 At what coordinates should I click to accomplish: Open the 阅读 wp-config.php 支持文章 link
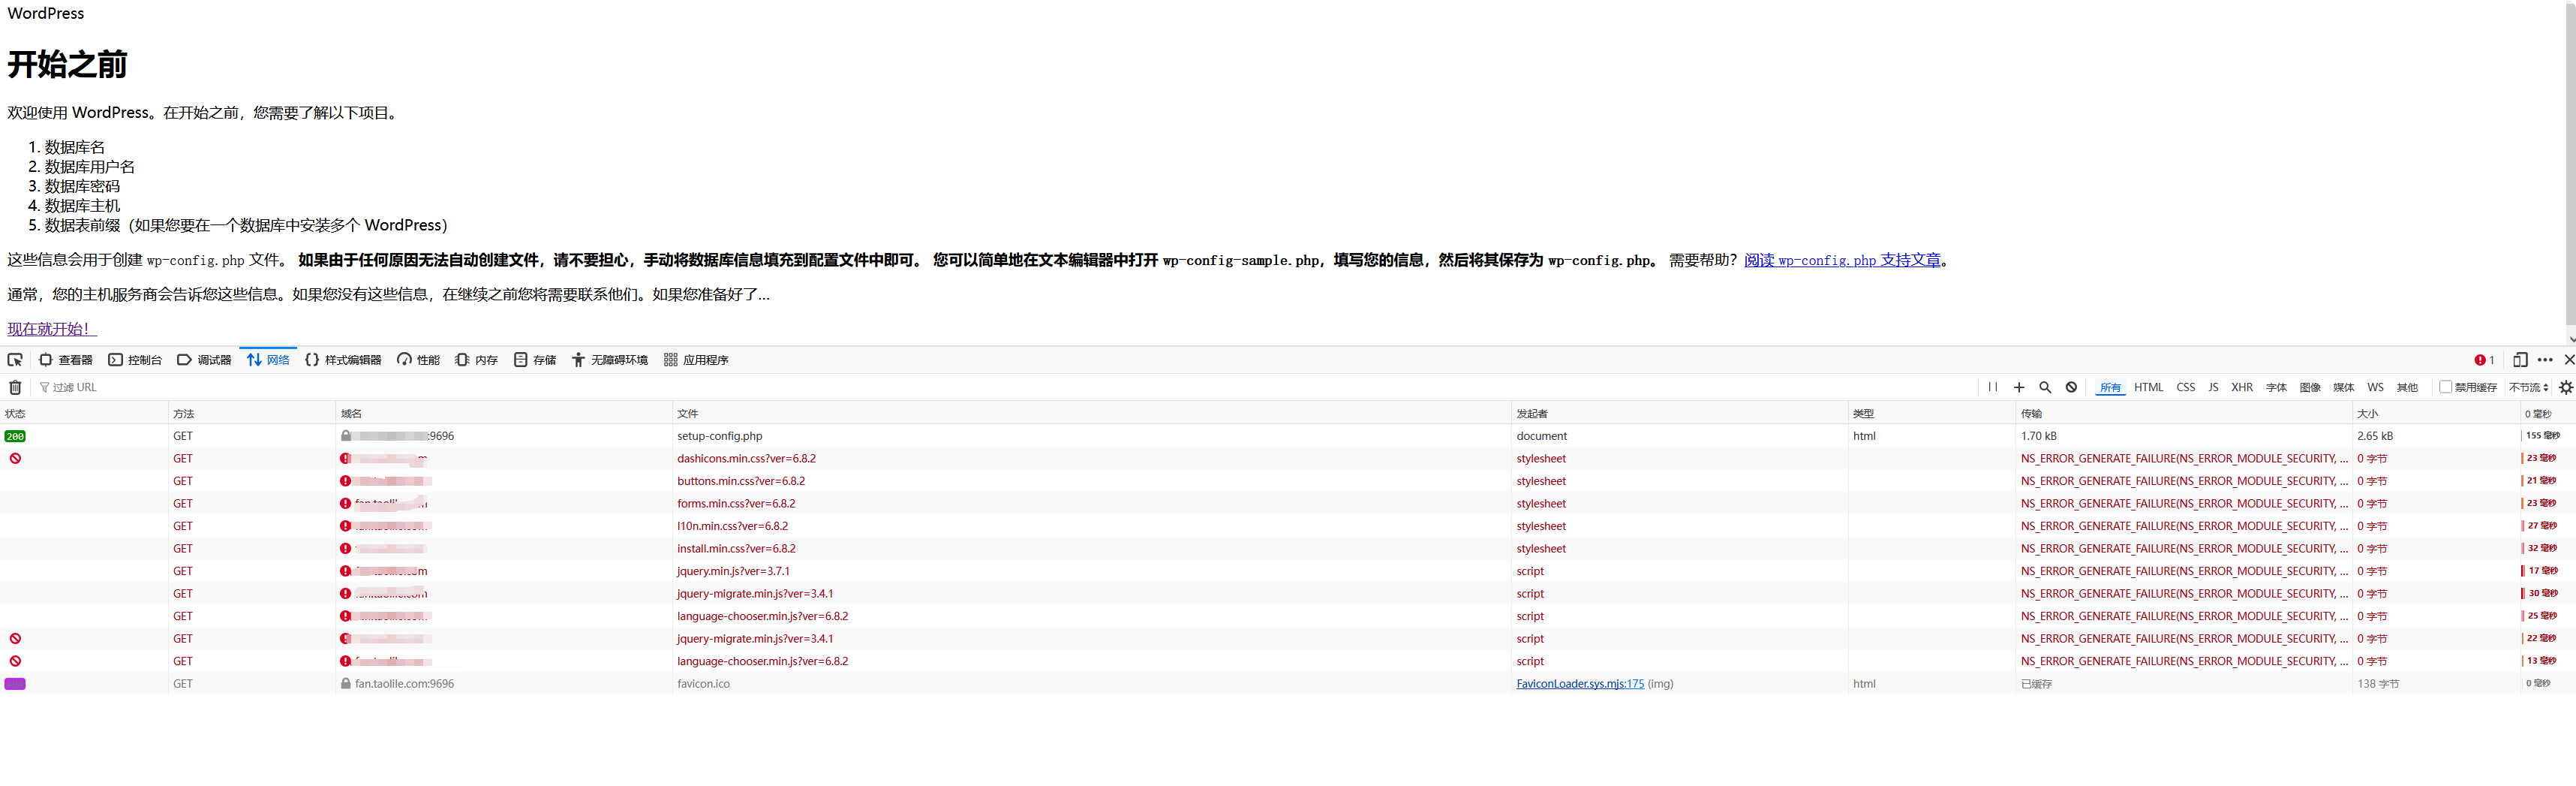pyautogui.click(x=1843, y=259)
